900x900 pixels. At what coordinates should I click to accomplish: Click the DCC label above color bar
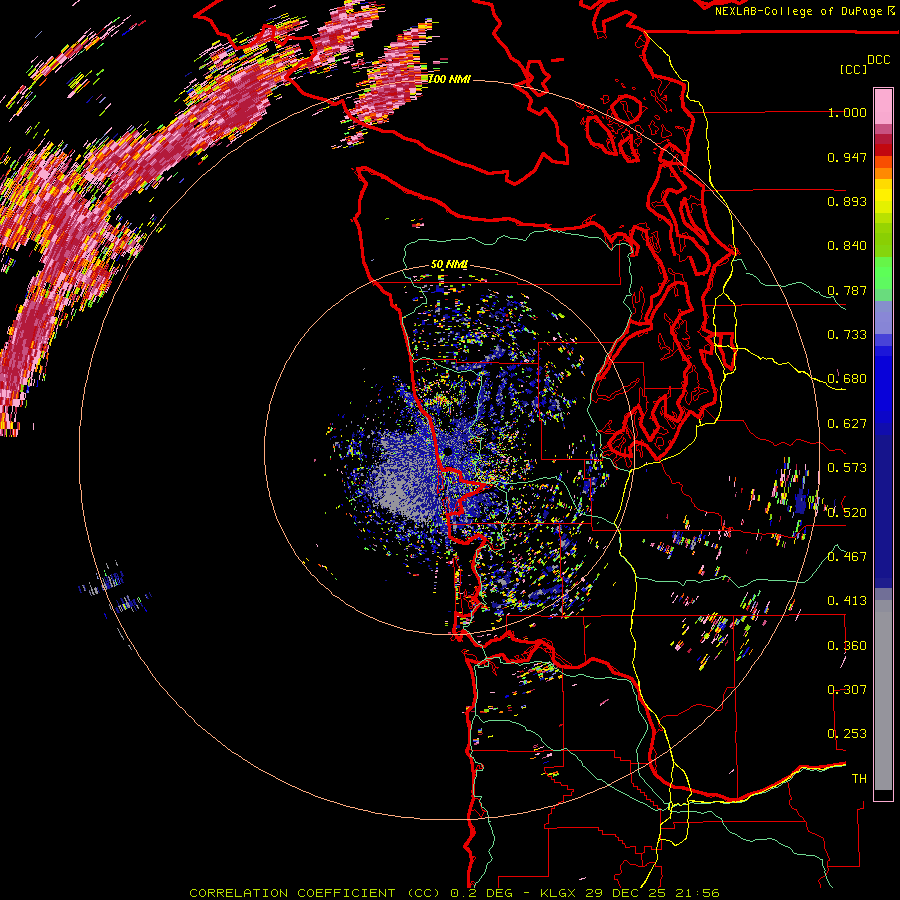coord(879,60)
